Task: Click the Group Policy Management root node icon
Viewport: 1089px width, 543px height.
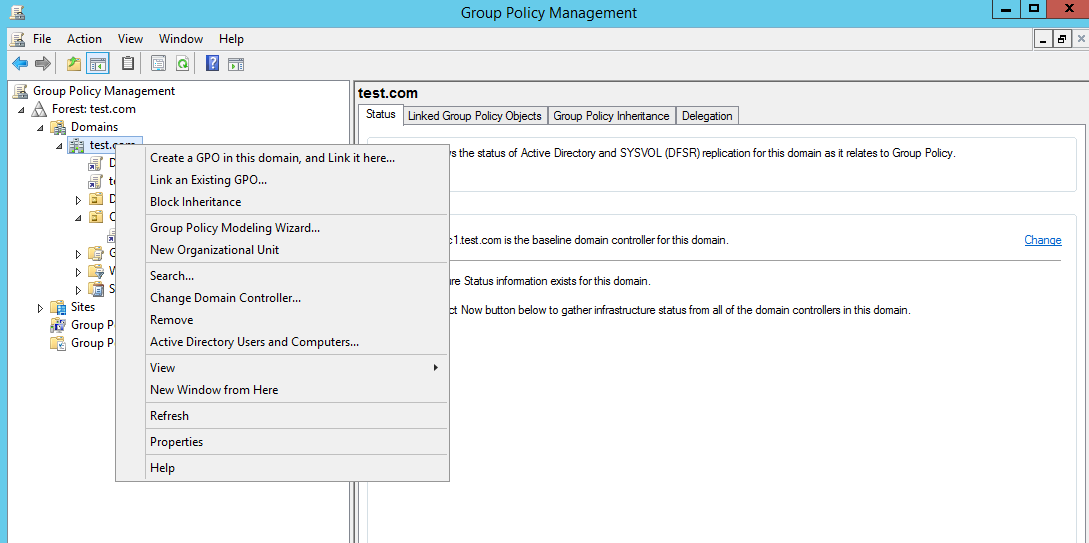Action: (x=21, y=91)
